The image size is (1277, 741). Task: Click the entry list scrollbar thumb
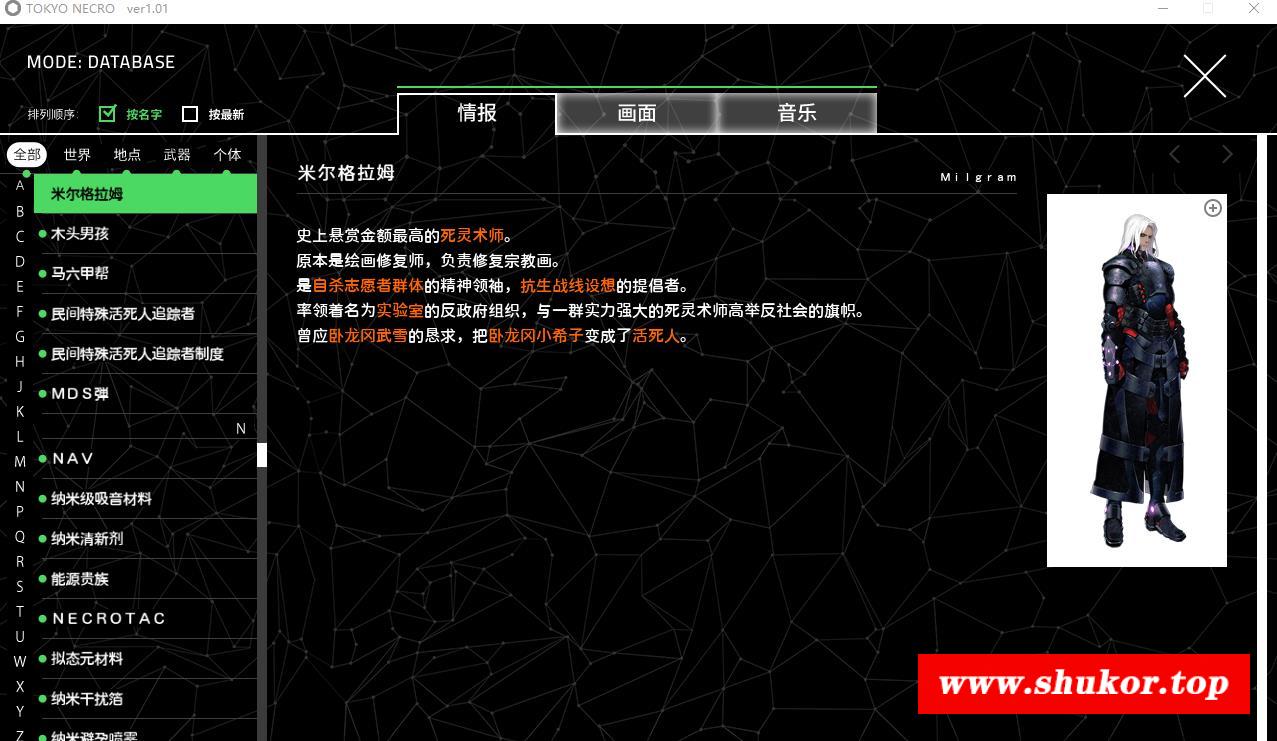click(262, 455)
